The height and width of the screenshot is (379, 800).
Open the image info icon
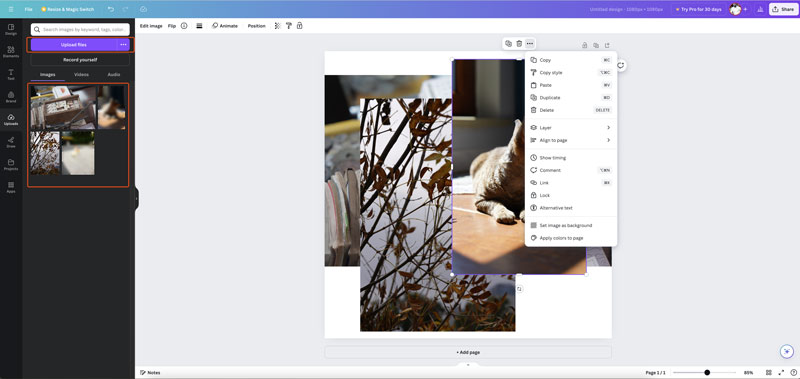184,26
